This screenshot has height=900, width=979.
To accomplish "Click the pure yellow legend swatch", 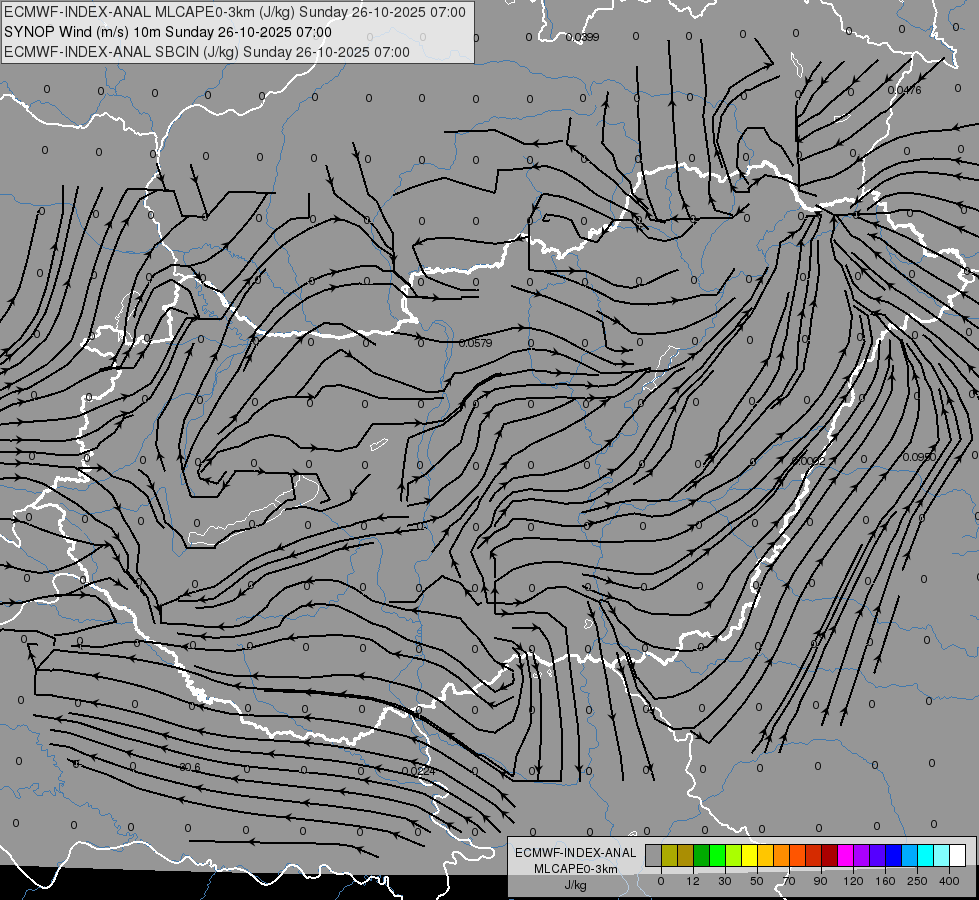I will point(749,855).
